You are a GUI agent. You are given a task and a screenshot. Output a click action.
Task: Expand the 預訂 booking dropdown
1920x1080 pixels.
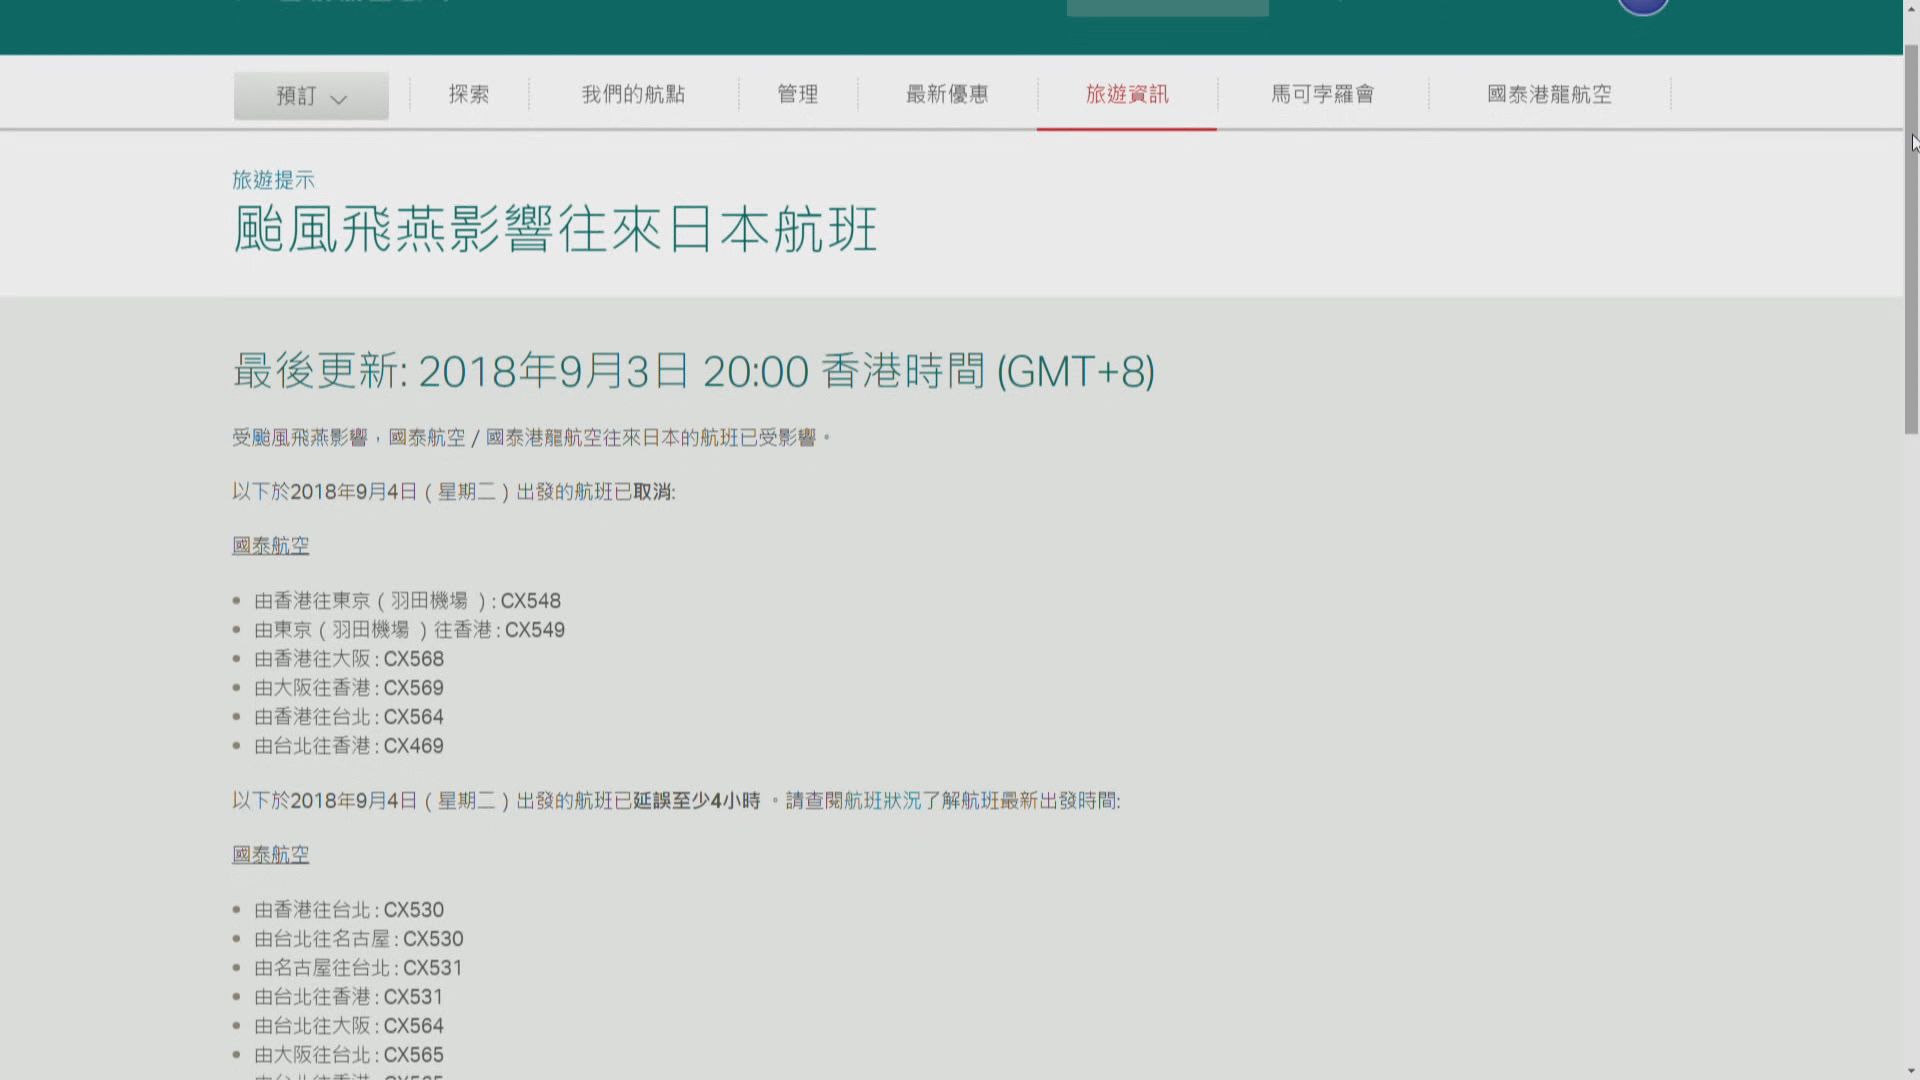point(310,95)
